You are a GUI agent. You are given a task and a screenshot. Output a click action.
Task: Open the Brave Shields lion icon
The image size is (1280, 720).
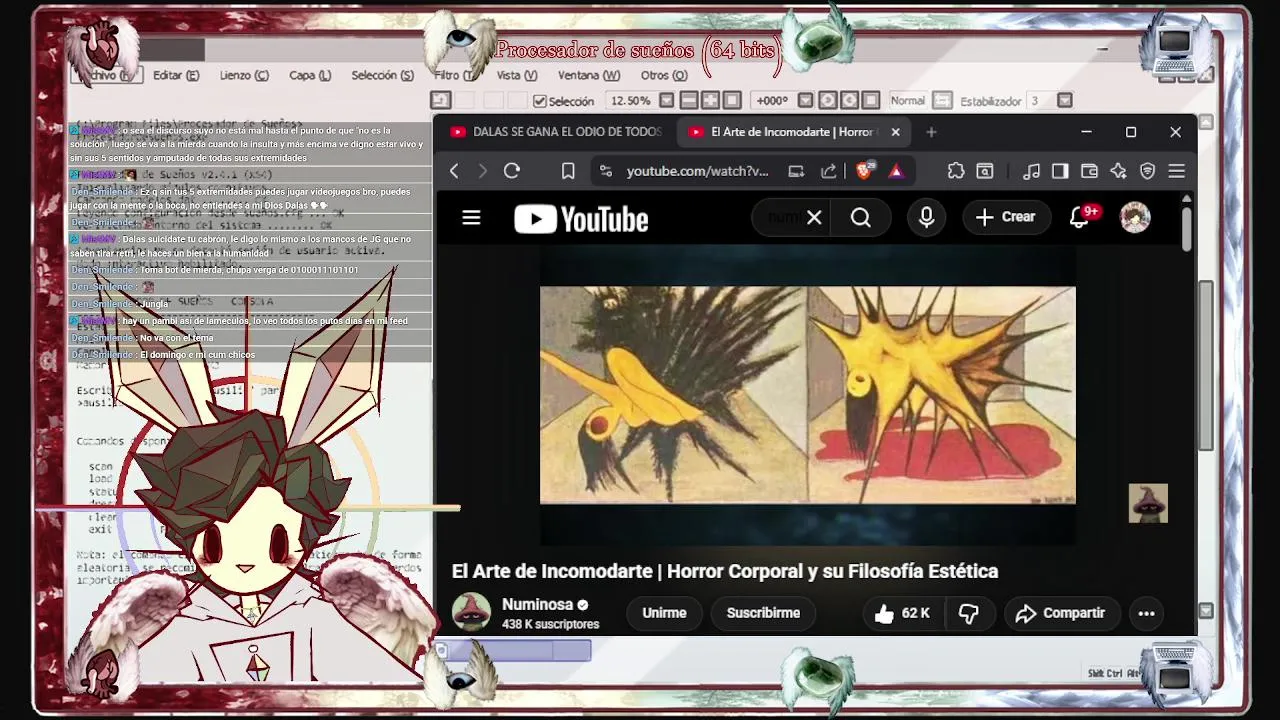tap(865, 171)
